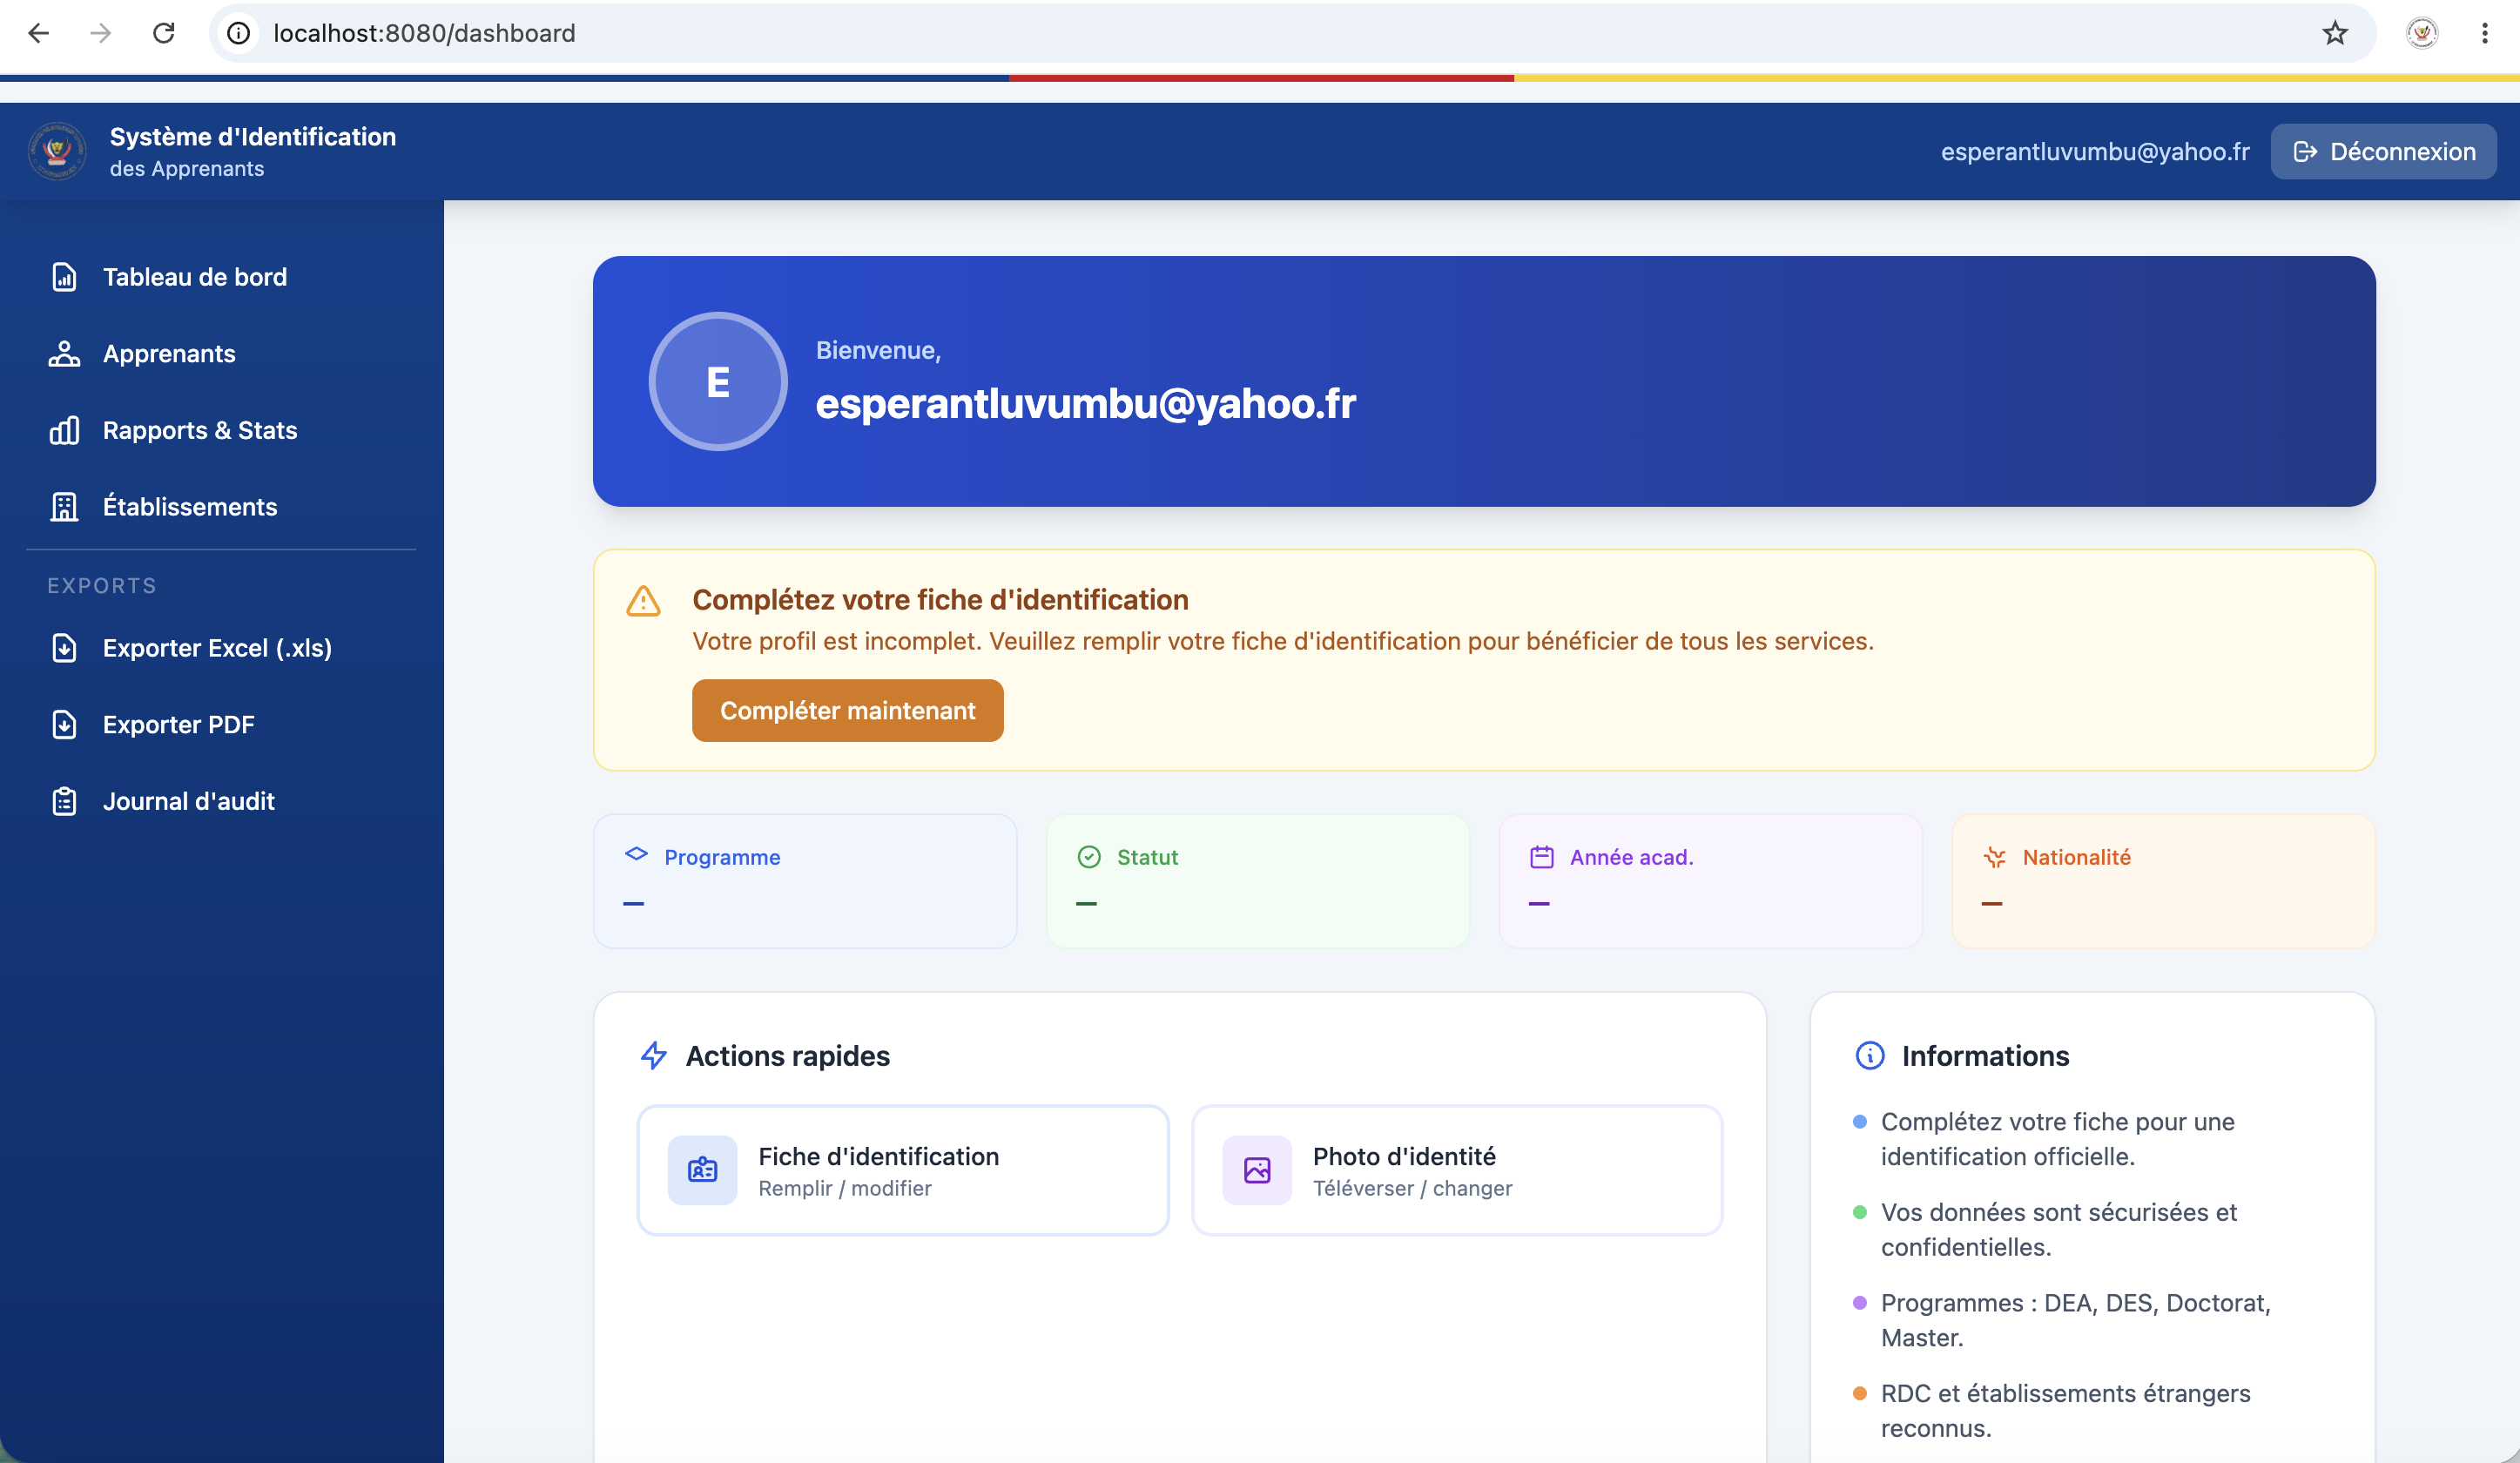This screenshot has width=2520, height=1463.
Task: Click text Programmes : DEA, DES, Doctorat, Master
Action: [2075, 1320]
